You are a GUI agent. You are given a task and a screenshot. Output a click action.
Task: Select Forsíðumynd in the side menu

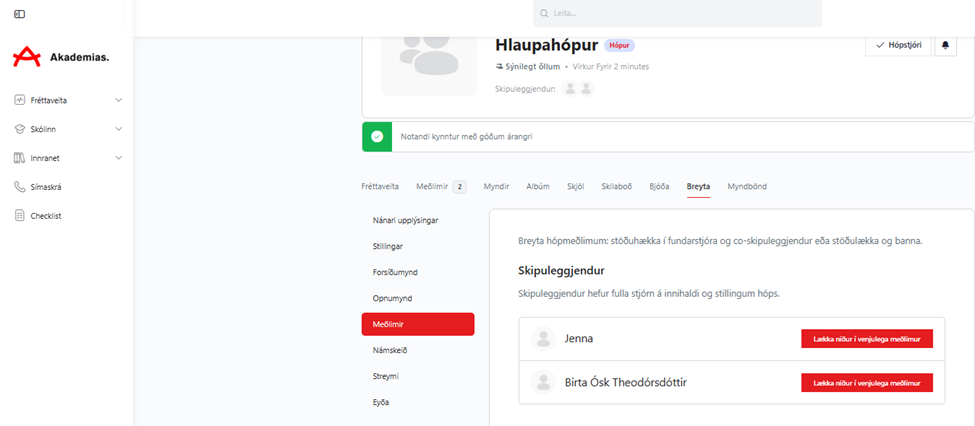395,271
